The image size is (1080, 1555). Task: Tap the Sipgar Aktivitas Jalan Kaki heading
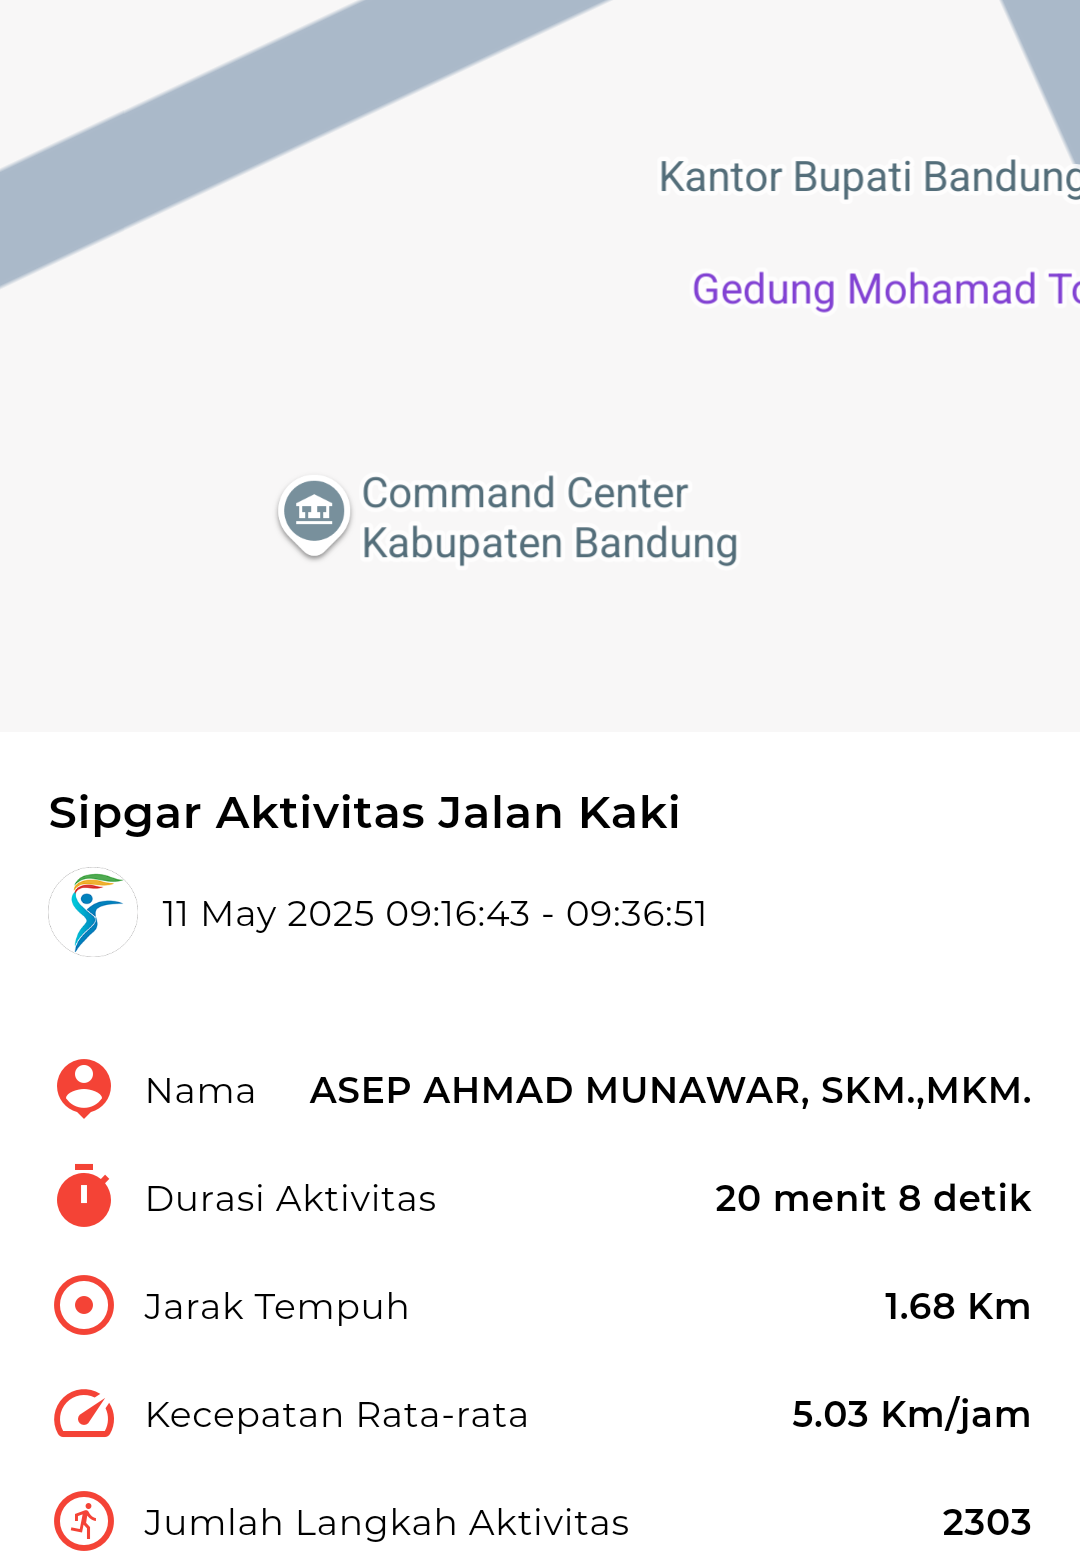(365, 812)
